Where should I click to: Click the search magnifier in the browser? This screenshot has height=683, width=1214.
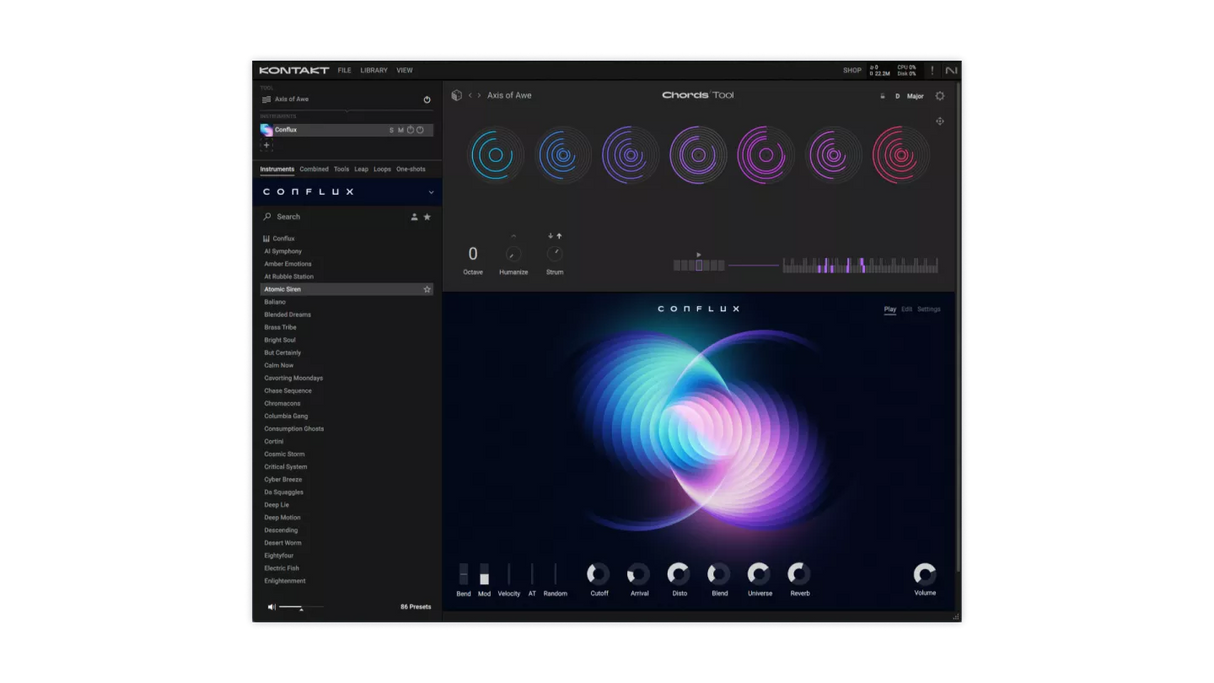pyautogui.click(x=266, y=216)
